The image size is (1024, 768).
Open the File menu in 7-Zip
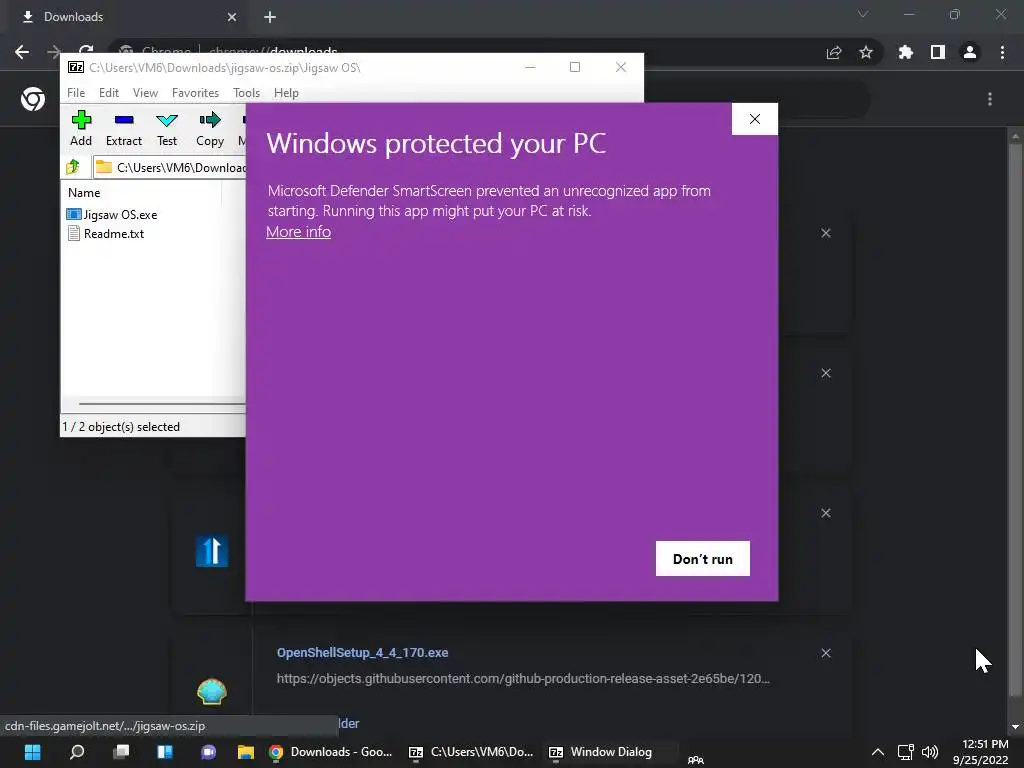tap(76, 93)
